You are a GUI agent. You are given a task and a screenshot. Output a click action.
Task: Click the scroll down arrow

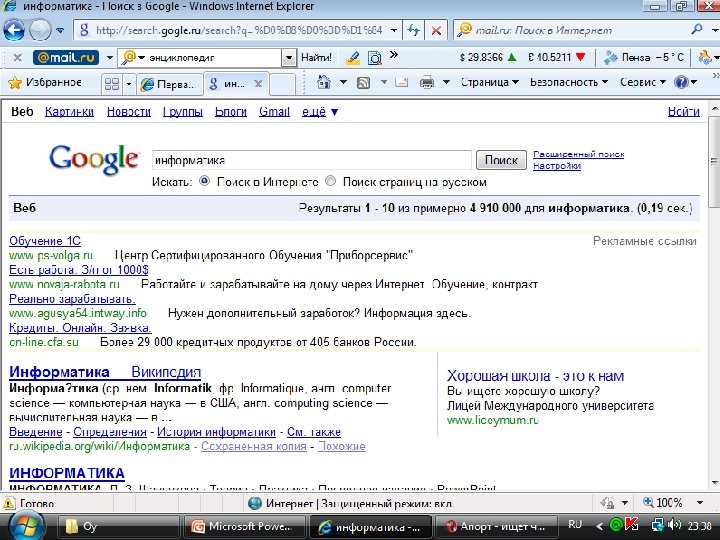[714, 482]
